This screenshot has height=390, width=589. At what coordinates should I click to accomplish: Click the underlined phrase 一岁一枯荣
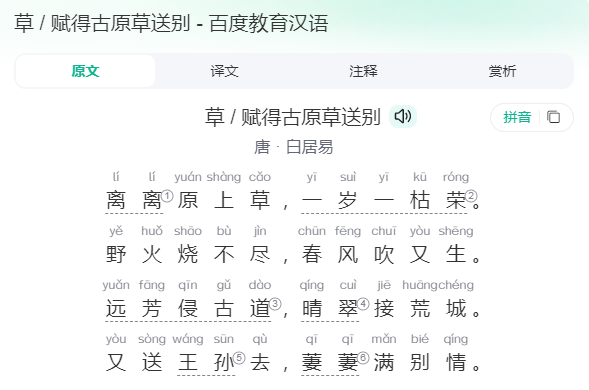(384, 200)
